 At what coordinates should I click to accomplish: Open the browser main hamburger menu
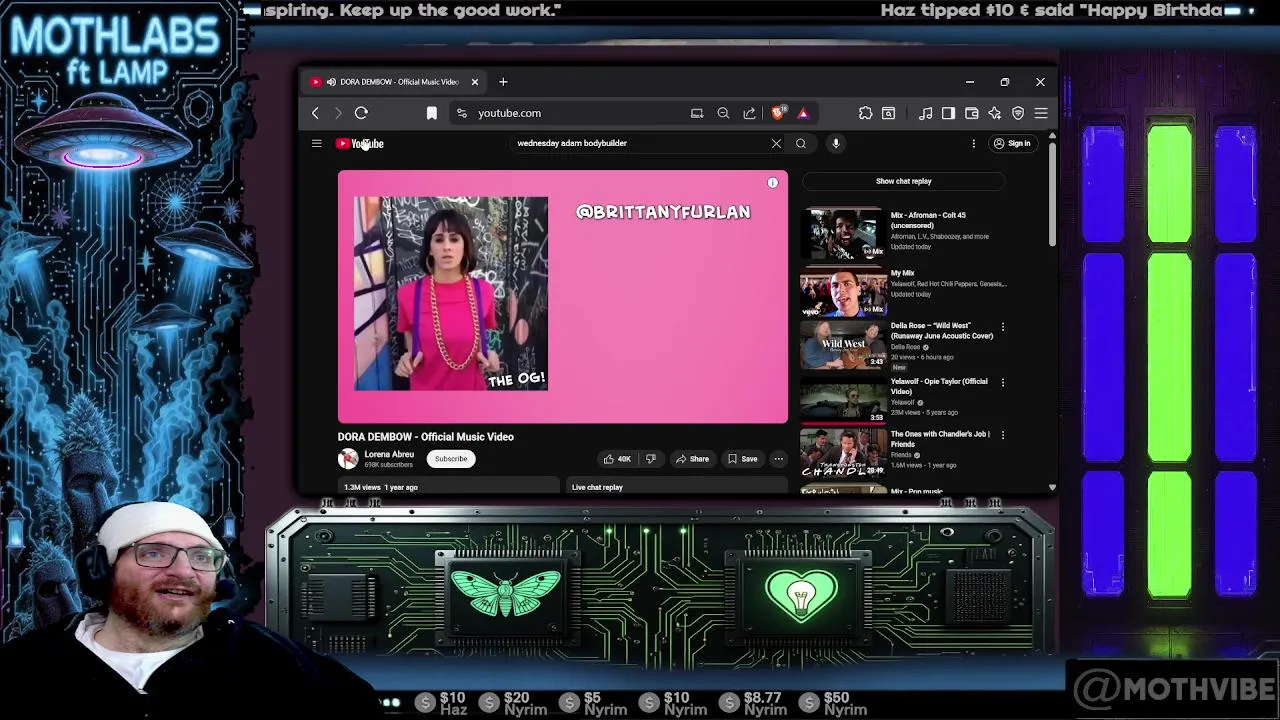point(1041,113)
